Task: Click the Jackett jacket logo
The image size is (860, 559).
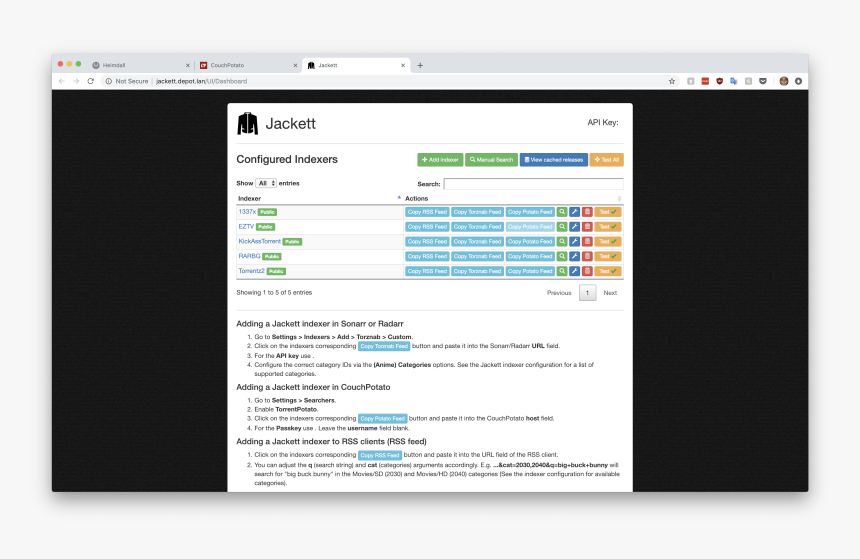Action: click(x=247, y=123)
